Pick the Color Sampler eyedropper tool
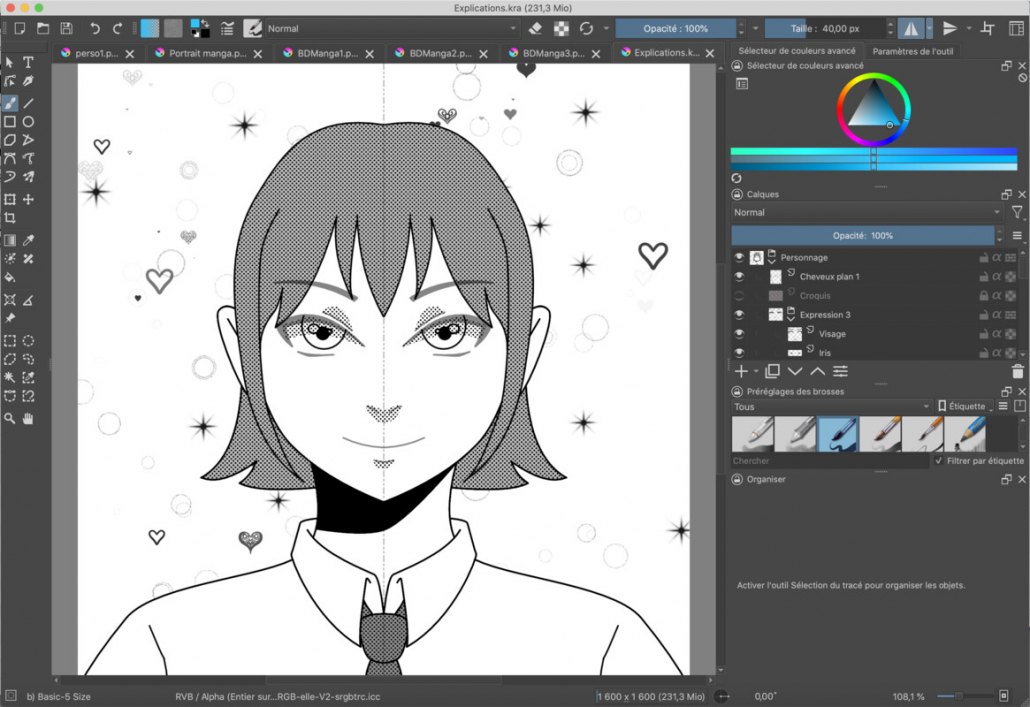This screenshot has height=707, width=1030. 29,241
